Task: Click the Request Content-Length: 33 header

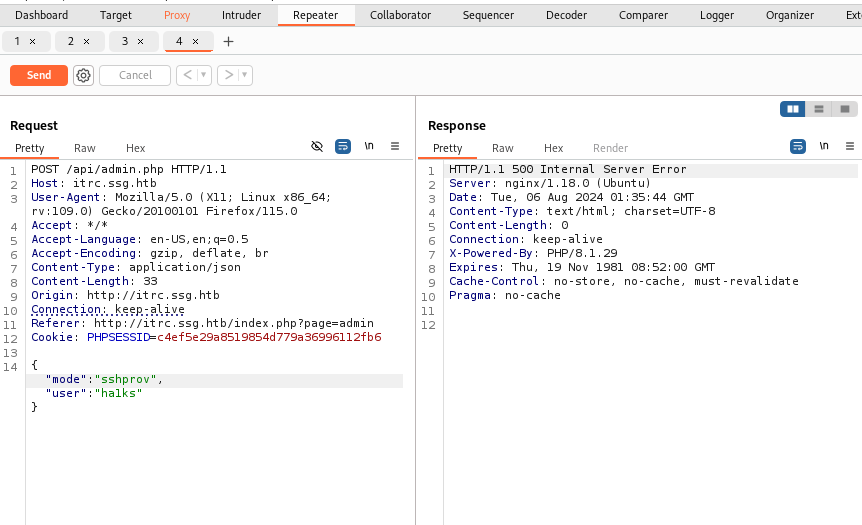Action: coord(94,281)
